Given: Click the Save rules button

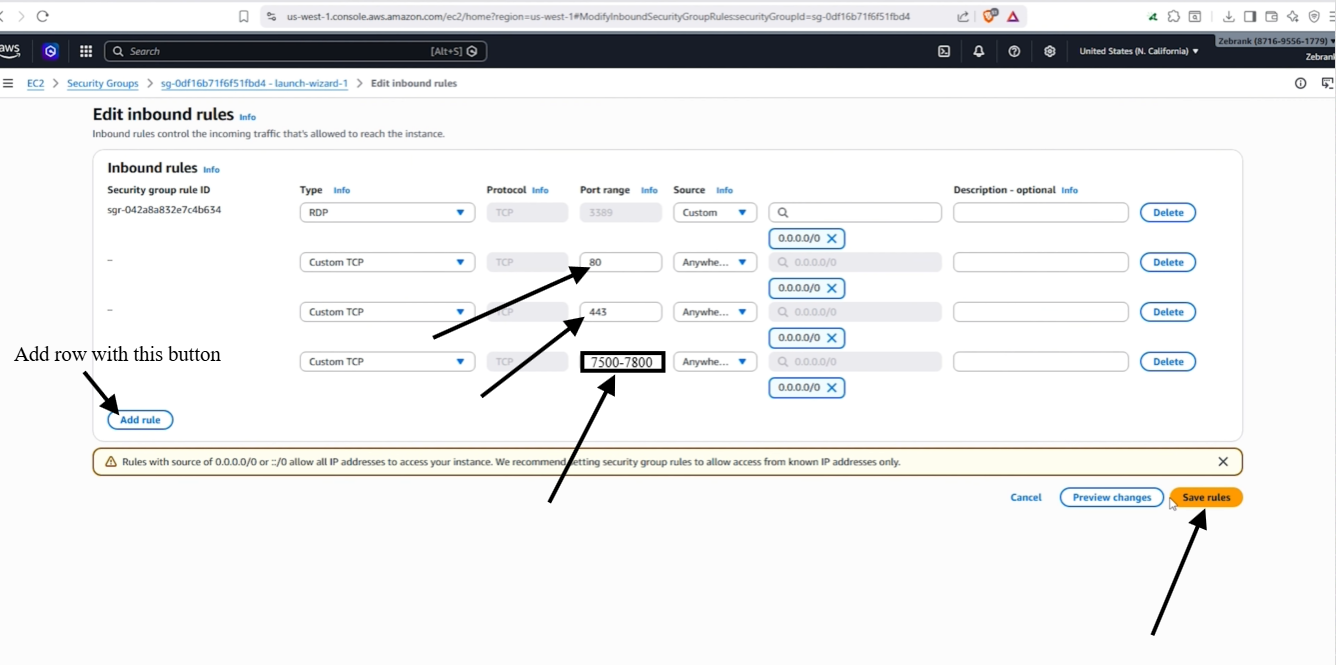Looking at the screenshot, I should coord(1206,497).
